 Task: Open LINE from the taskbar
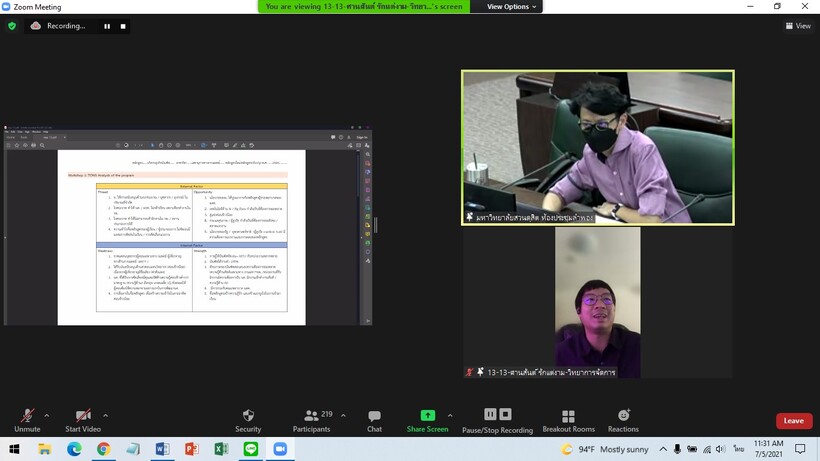(x=250, y=449)
